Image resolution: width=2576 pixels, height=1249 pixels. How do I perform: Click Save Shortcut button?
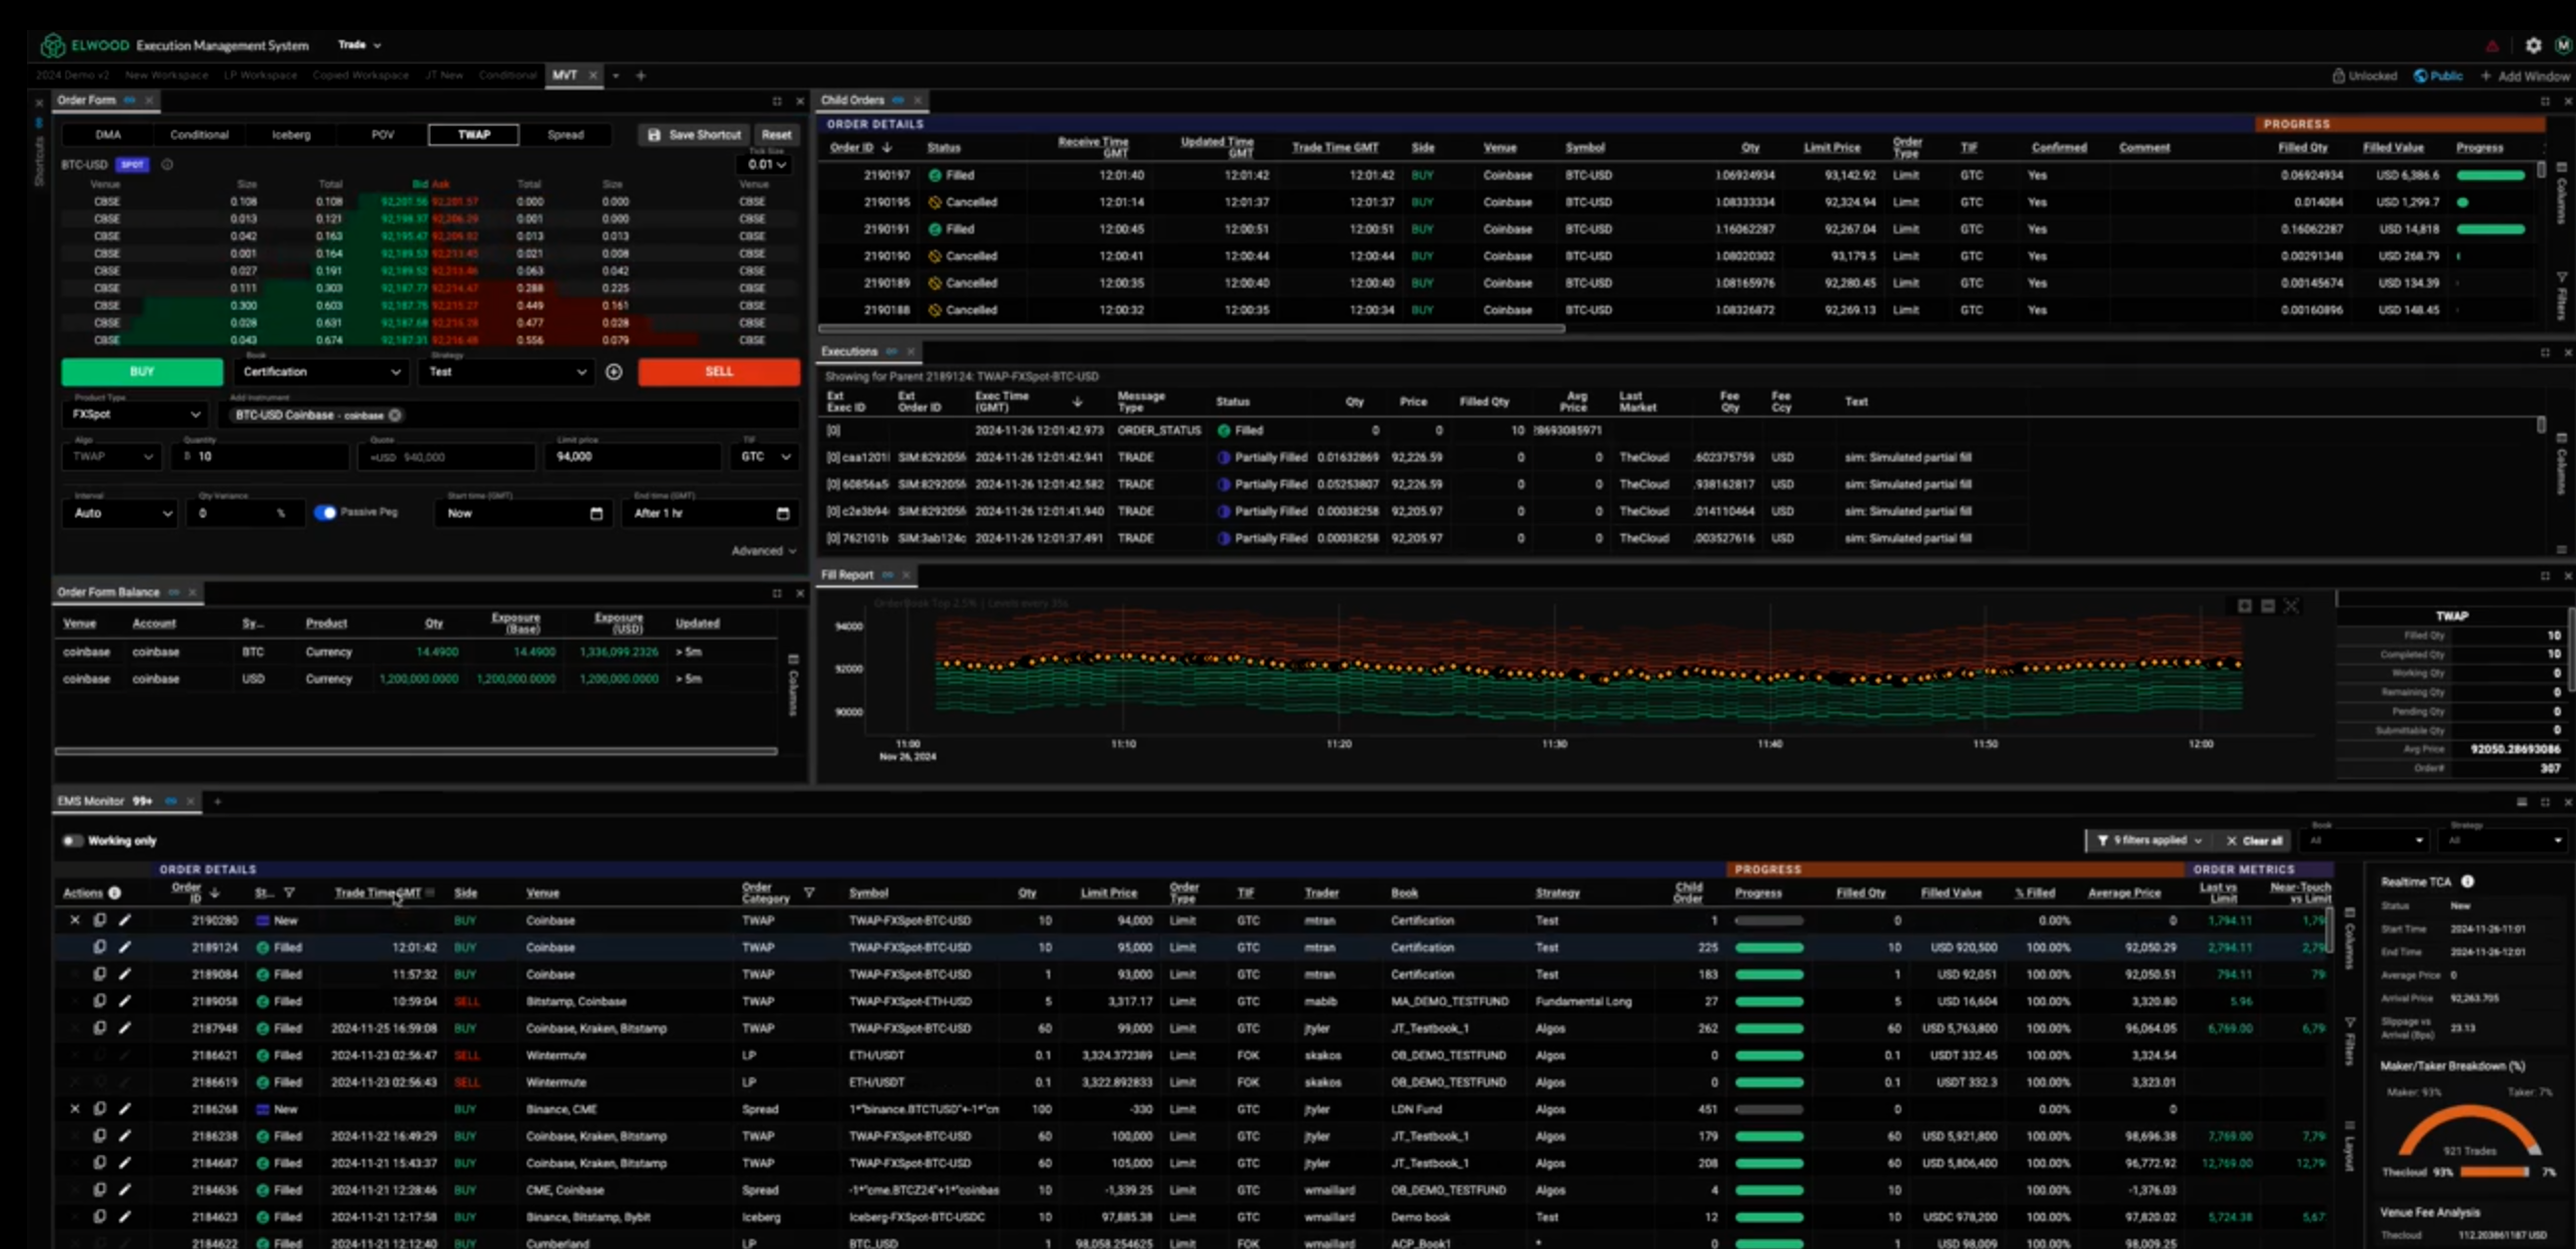pos(695,135)
